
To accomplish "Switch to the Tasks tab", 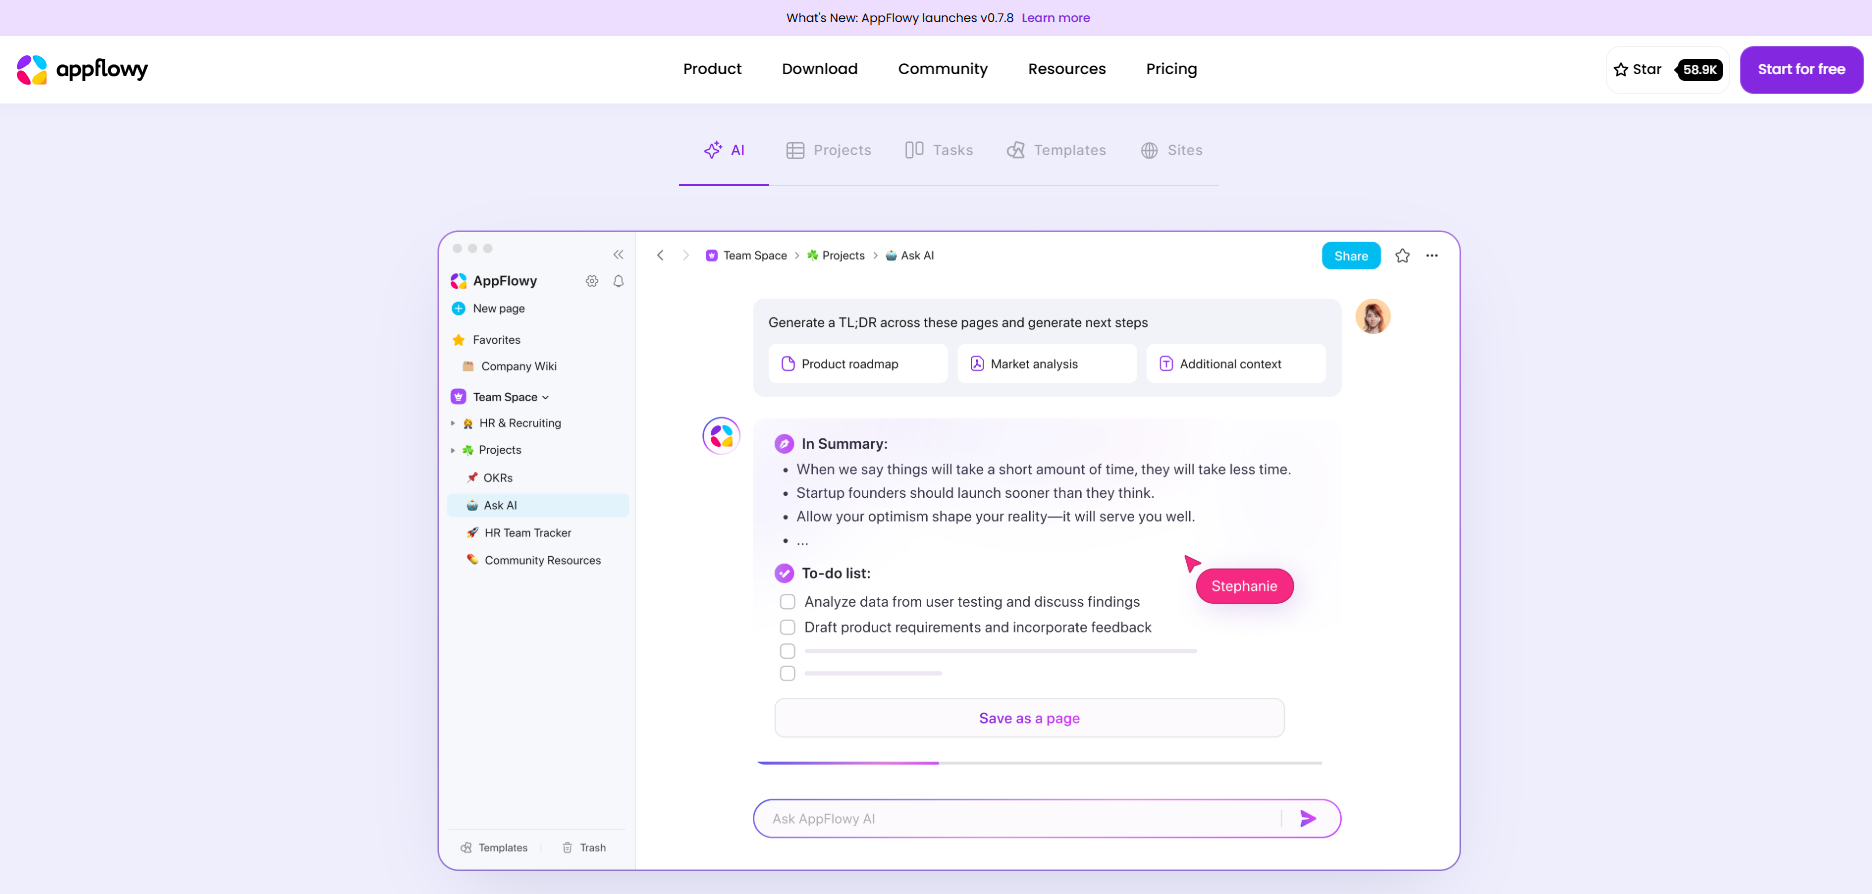I will point(939,150).
